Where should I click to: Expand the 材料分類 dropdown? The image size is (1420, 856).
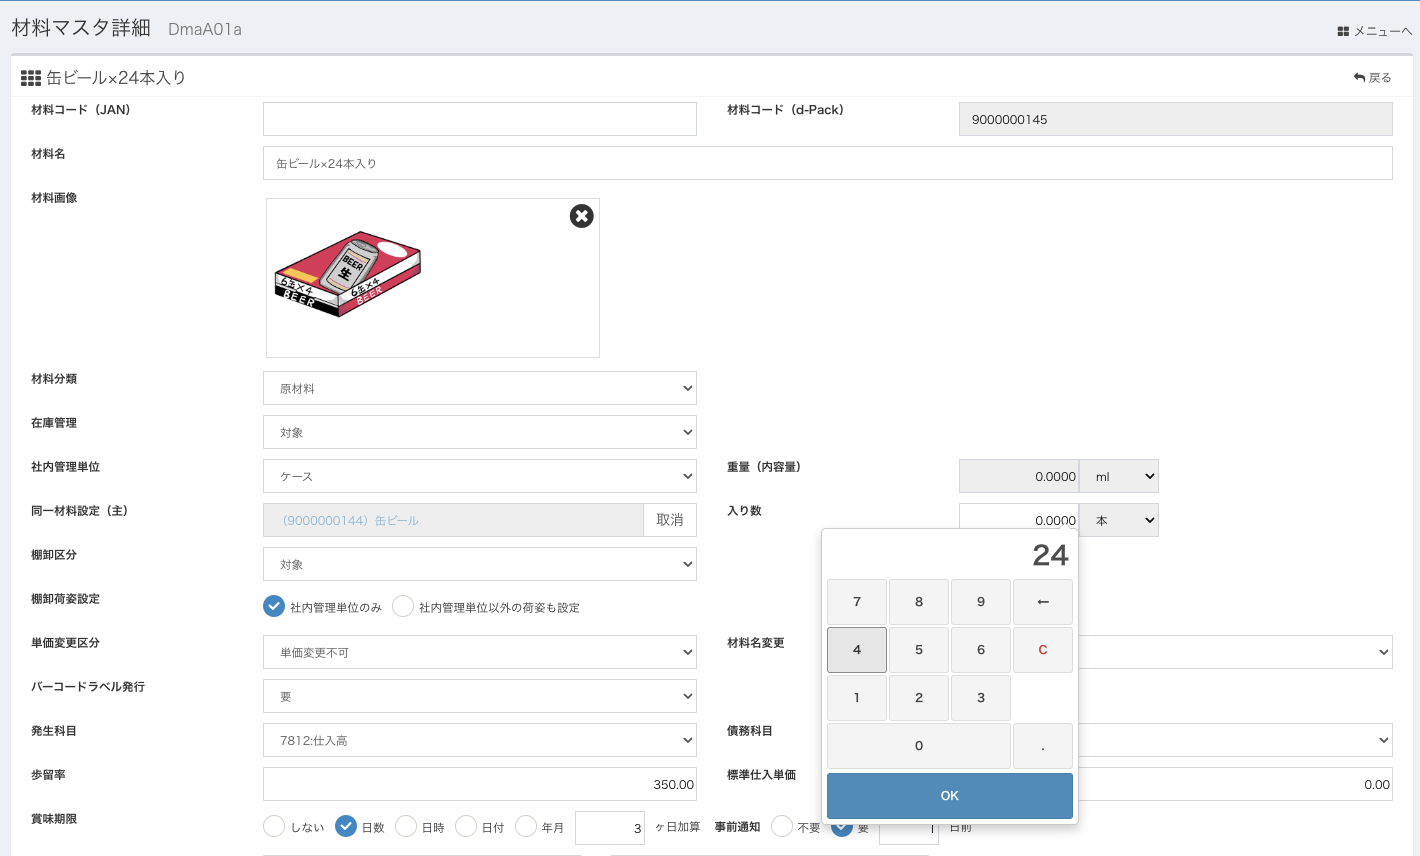point(479,388)
